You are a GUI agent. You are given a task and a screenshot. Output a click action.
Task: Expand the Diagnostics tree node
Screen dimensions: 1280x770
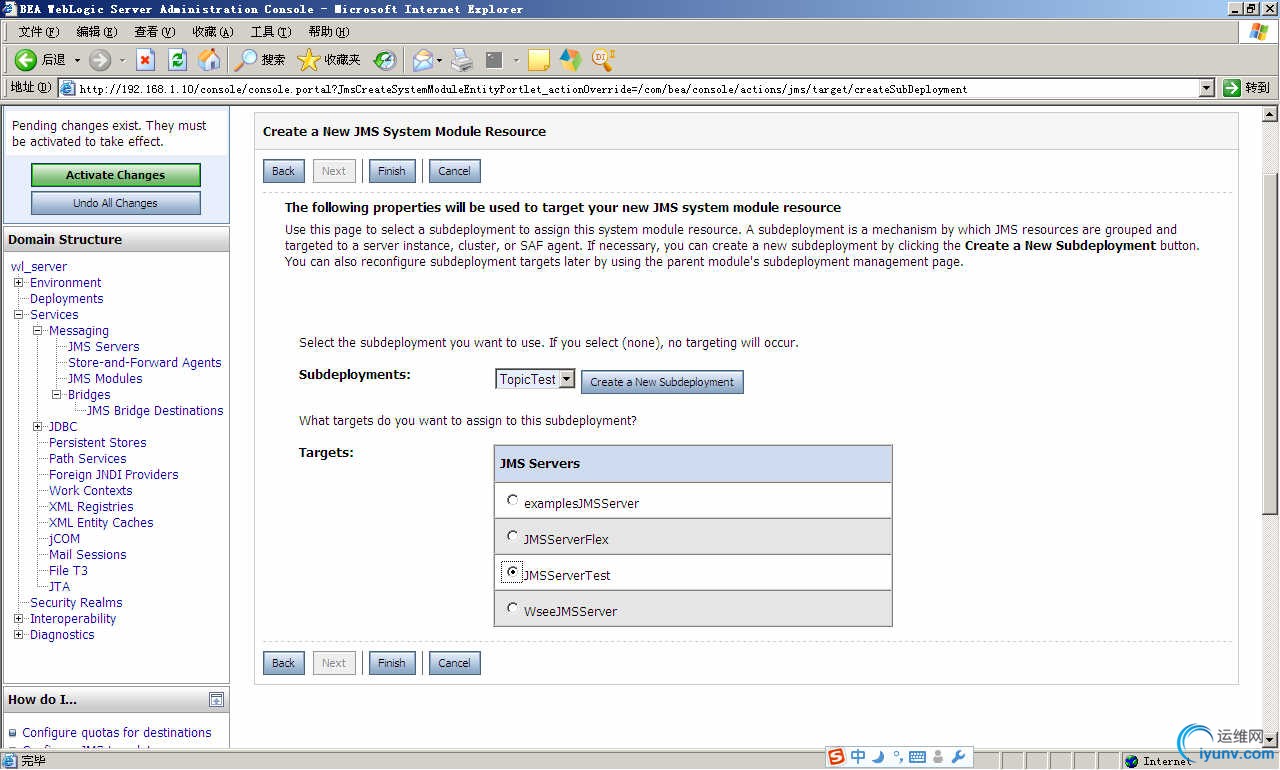coord(19,635)
